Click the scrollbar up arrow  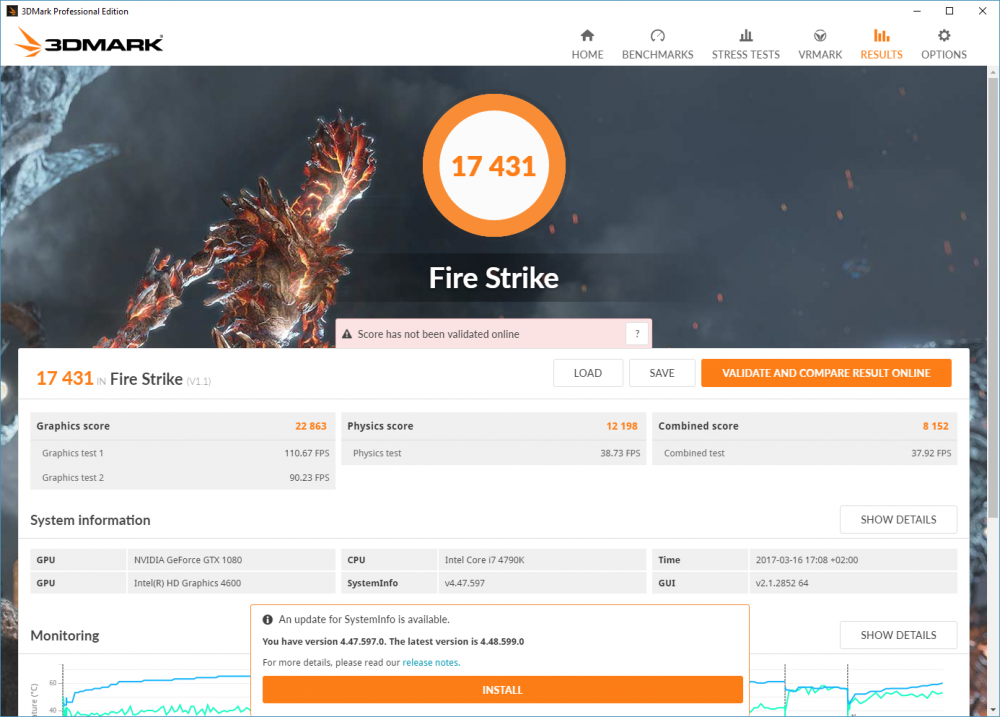pos(993,72)
